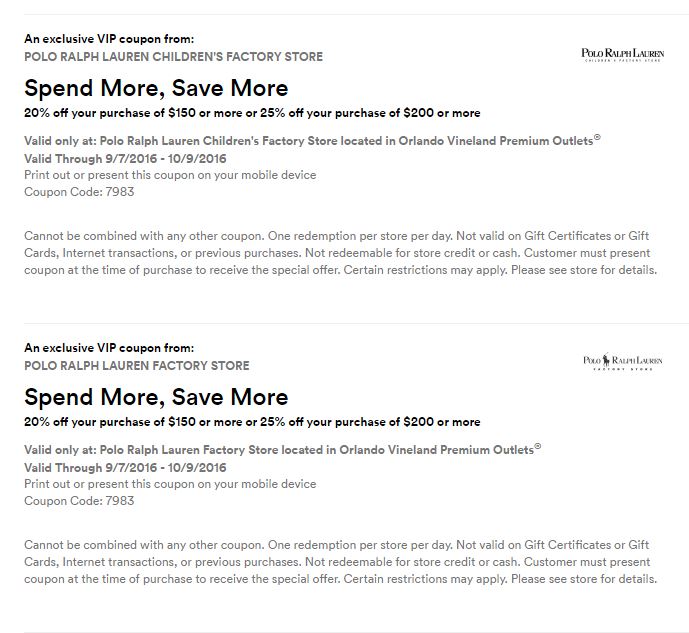Screen dimensions: 689x633
Task: Click the terms paragraph under the Children's coupon
Action: (x=340, y=253)
